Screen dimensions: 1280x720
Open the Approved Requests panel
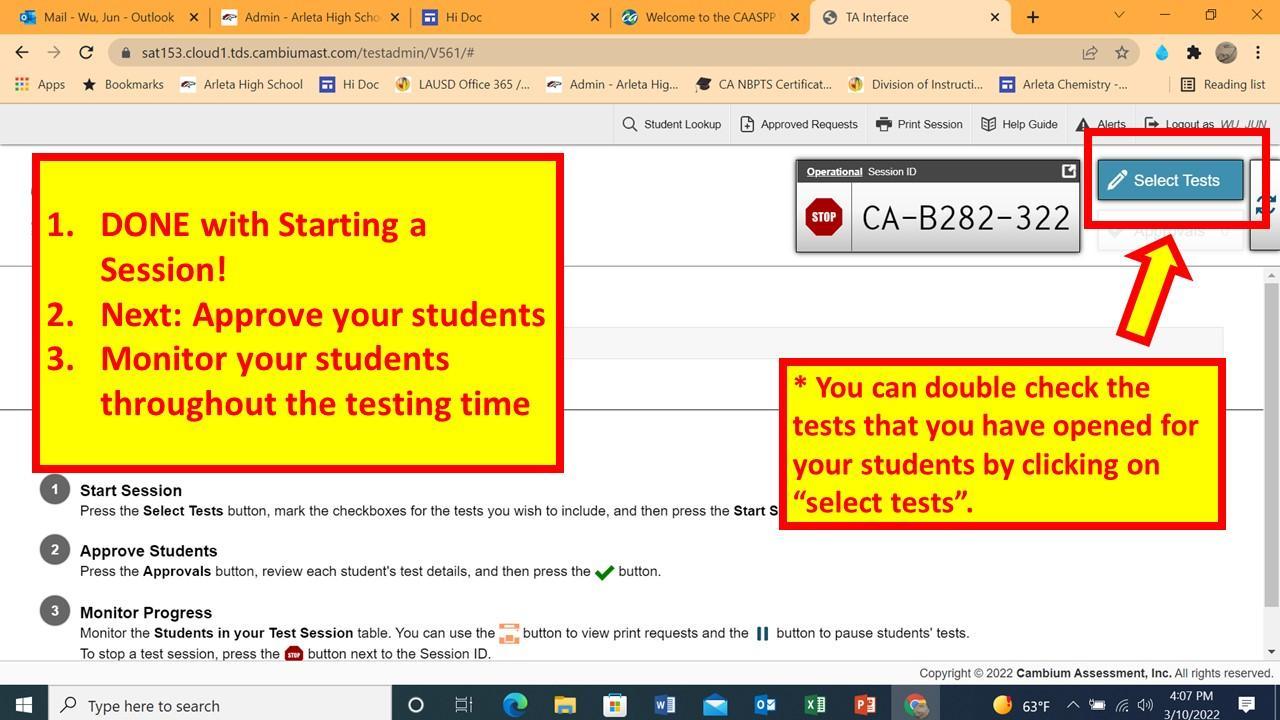pyautogui.click(x=799, y=124)
